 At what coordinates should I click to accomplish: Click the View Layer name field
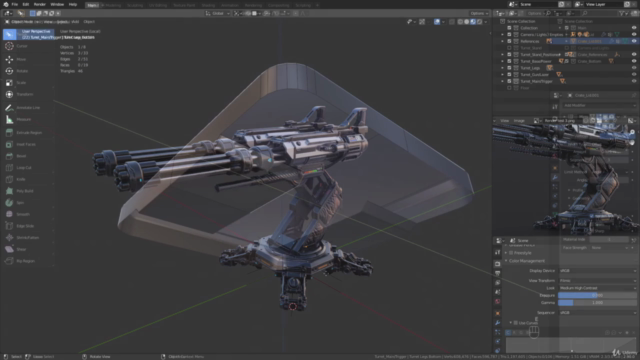pyautogui.click(x=603, y=4)
